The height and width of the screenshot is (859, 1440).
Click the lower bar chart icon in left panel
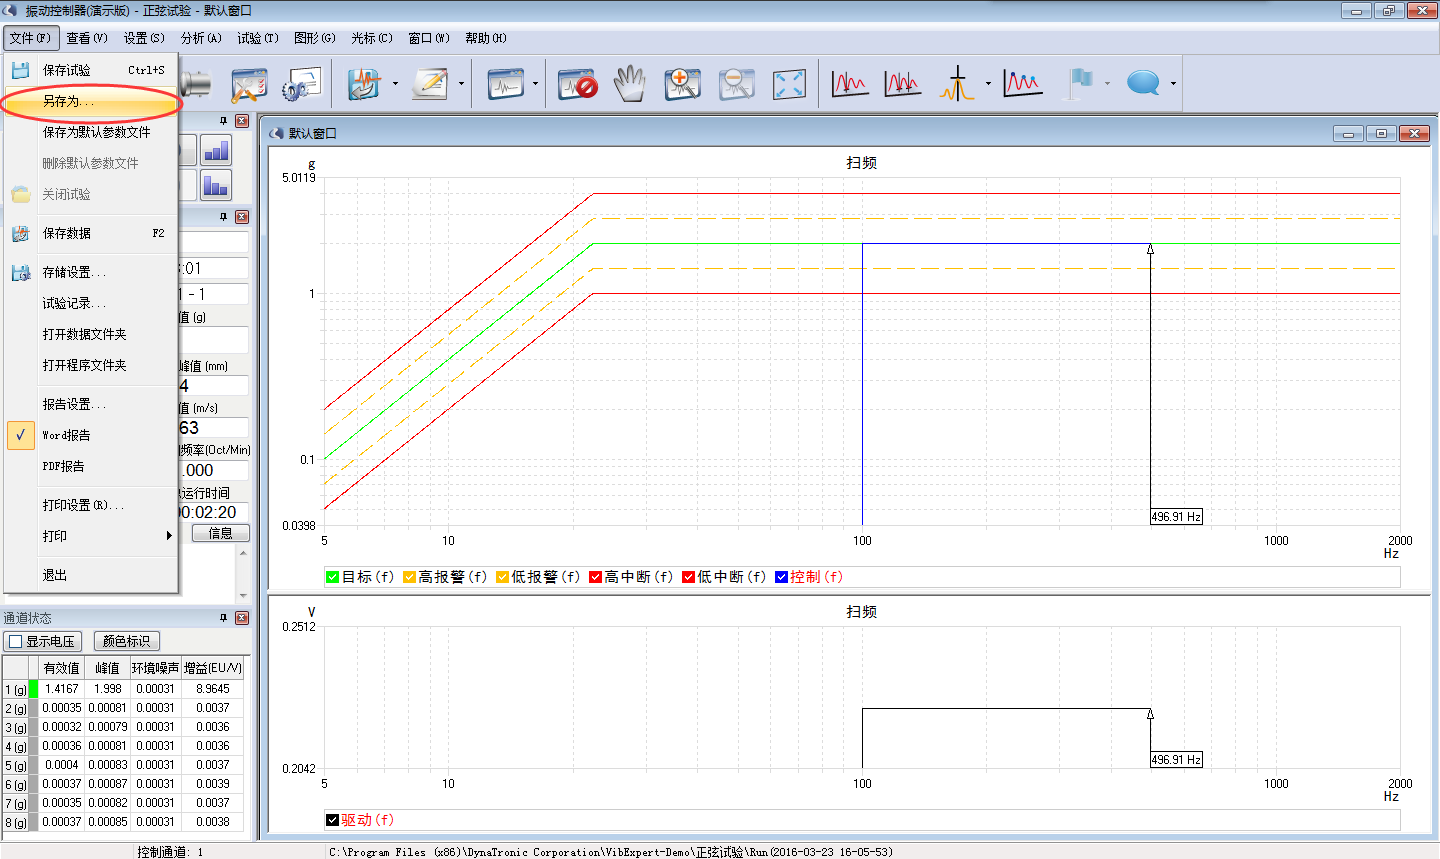[215, 185]
